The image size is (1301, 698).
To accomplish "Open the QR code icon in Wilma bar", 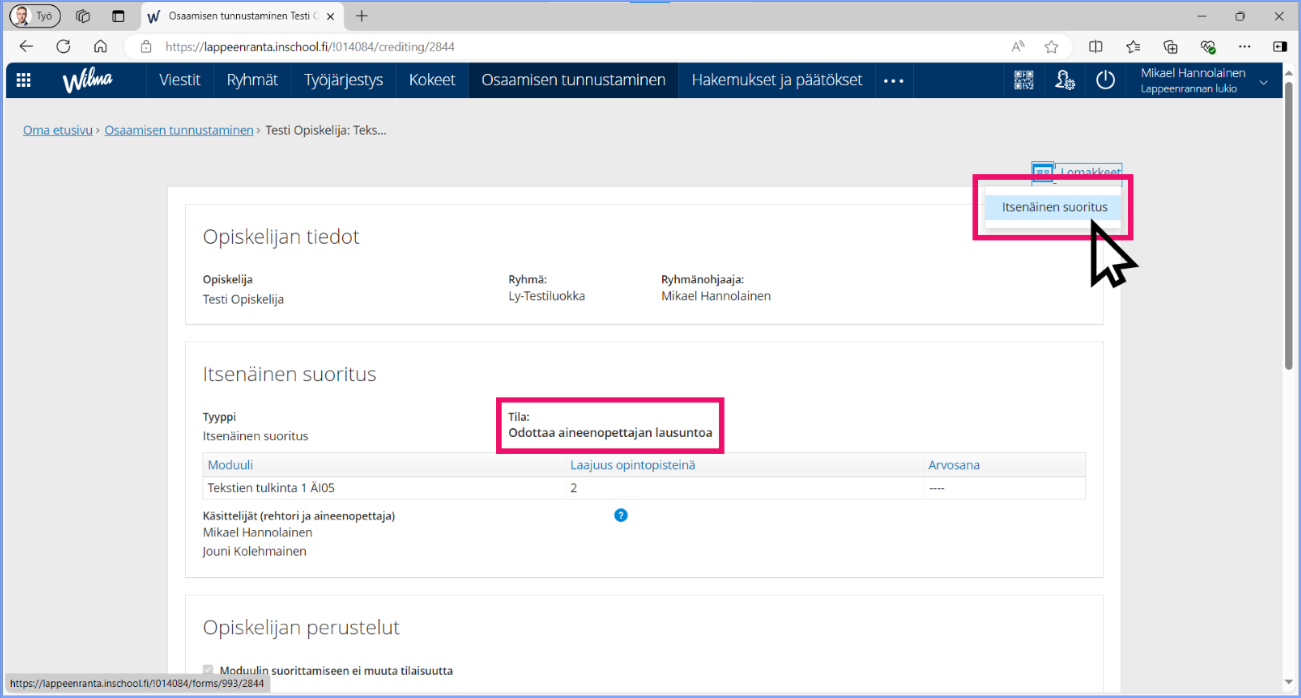I will (1024, 81).
